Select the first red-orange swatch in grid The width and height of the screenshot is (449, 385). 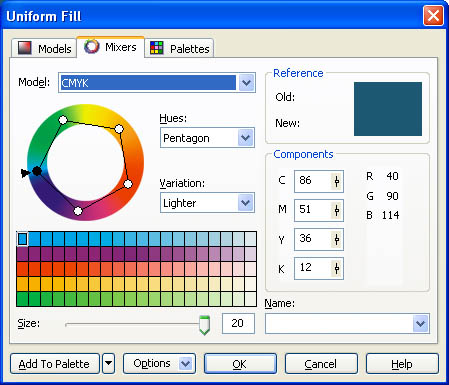click(22, 269)
